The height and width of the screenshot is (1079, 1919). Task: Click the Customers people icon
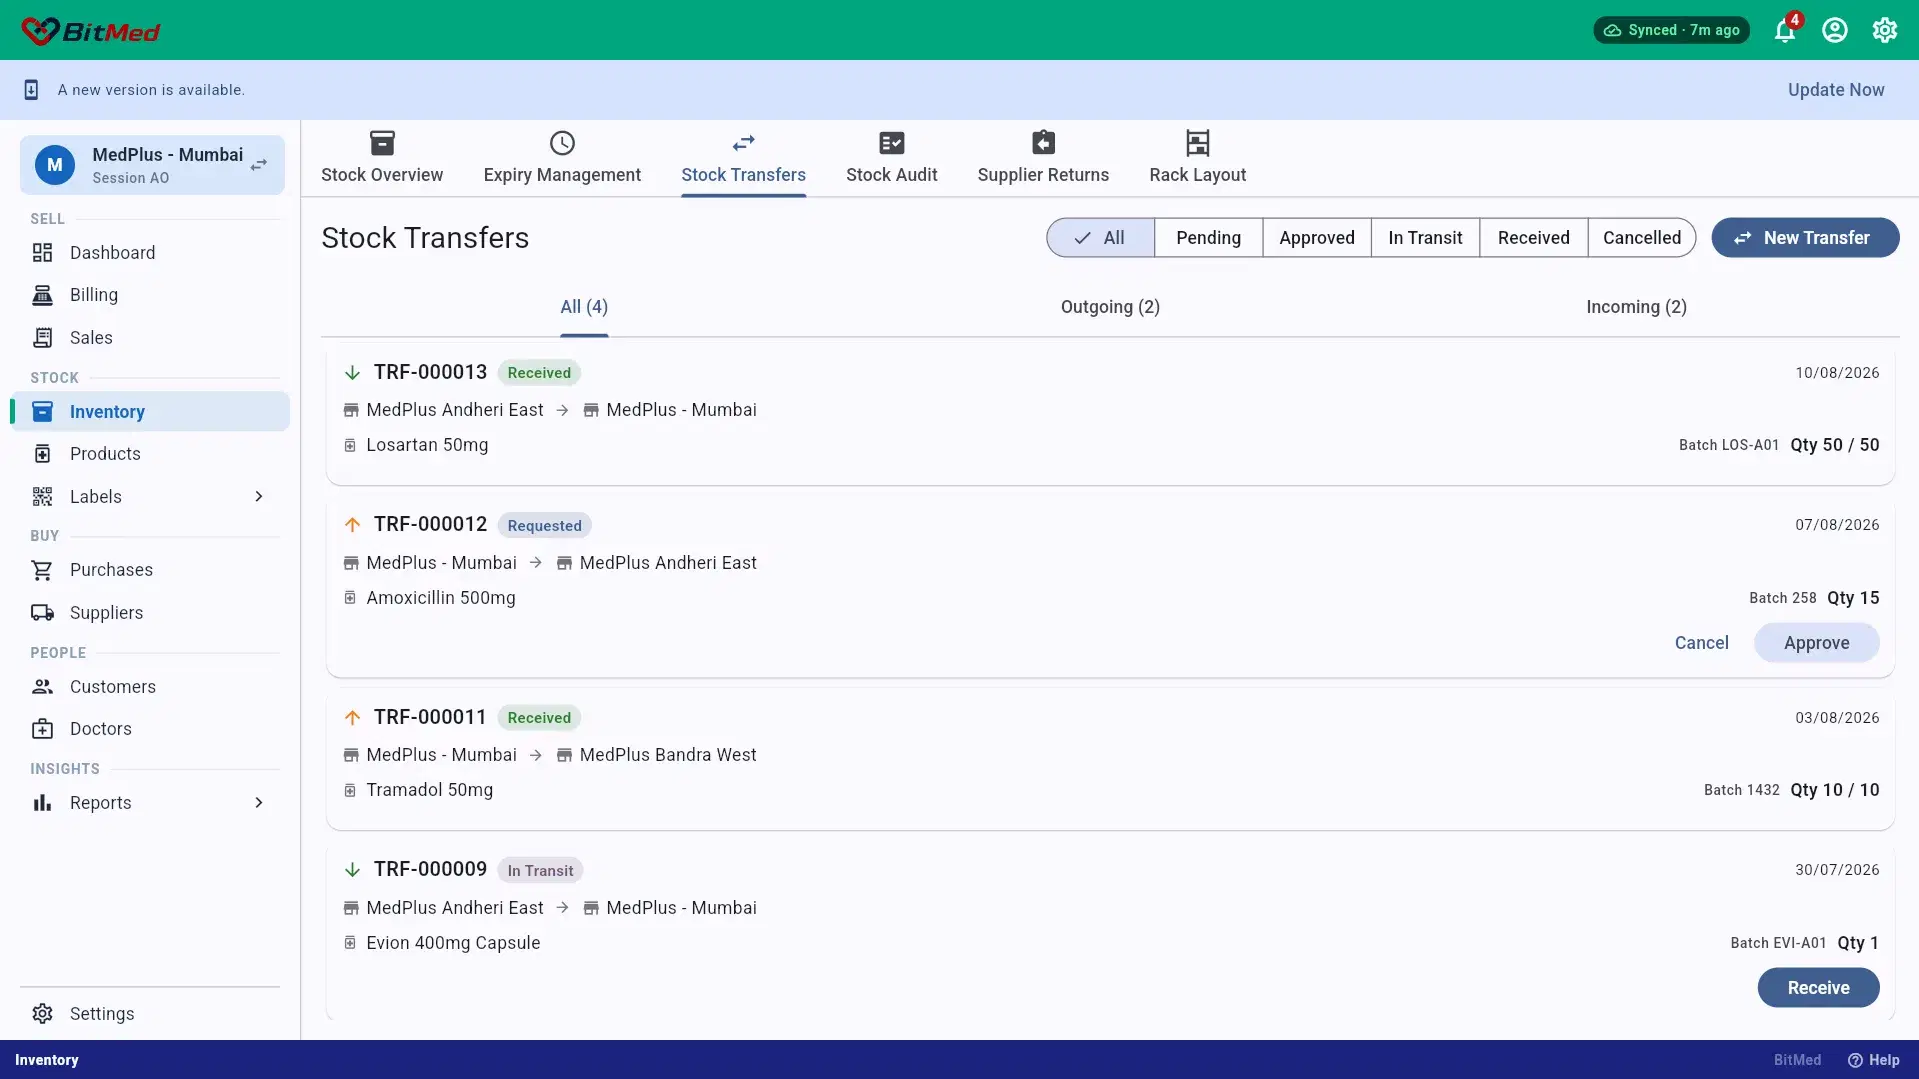coord(42,687)
